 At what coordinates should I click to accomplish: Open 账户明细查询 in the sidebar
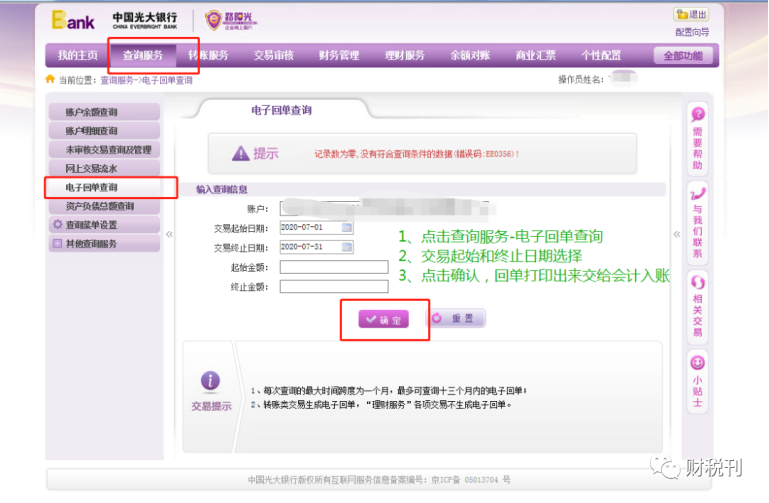pyautogui.click(x=104, y=130)
